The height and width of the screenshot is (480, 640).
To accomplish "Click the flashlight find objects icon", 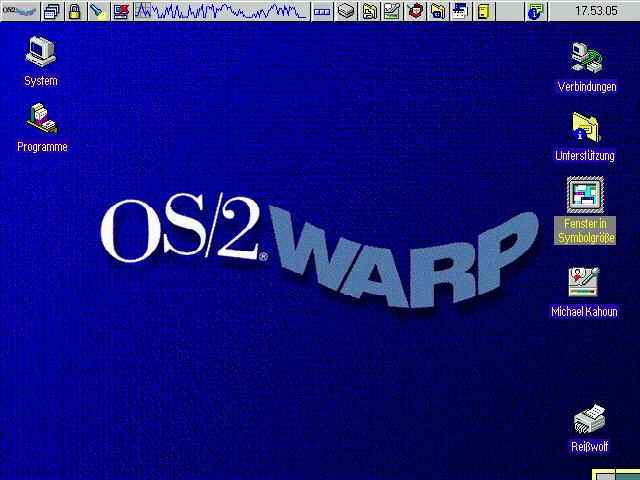I will (x=98, y=11).
